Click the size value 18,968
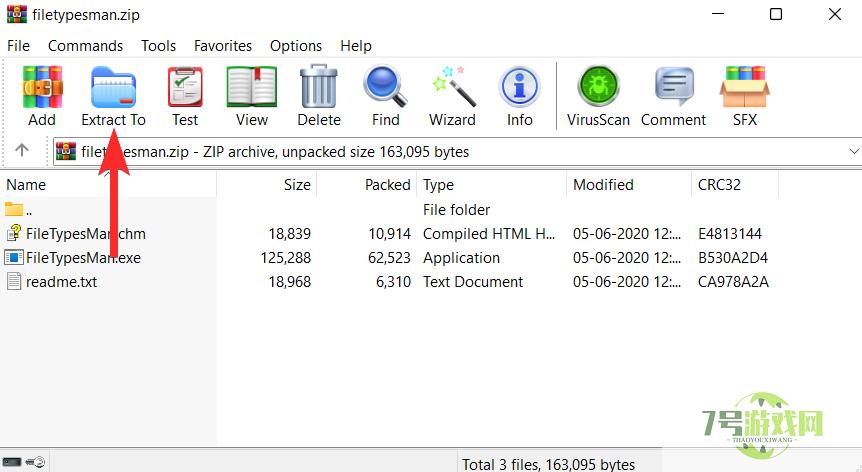The image size is (862, 472). point(290,282)
